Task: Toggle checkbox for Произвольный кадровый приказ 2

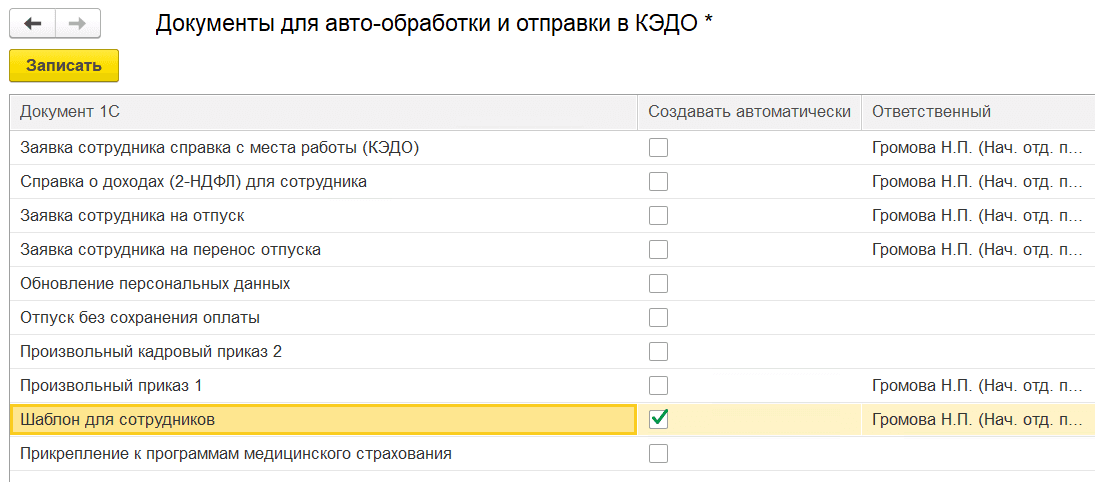Action: click(x=659, y=351)
